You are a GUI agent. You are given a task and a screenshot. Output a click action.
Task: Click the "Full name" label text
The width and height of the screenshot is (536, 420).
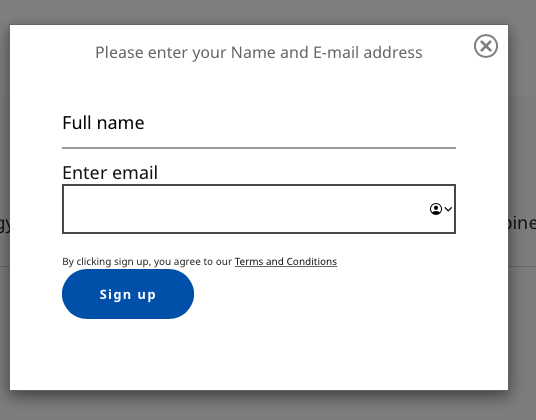pos(103,123)
